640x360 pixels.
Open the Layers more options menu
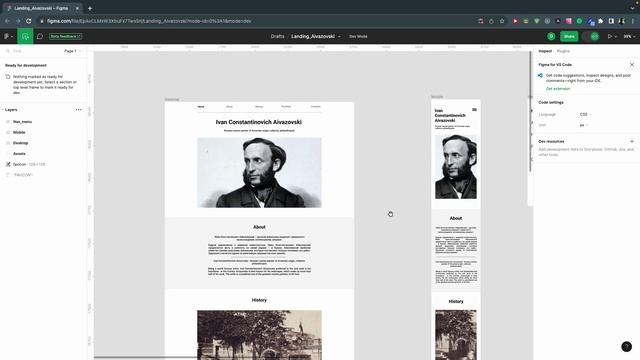tap(78, 110)
